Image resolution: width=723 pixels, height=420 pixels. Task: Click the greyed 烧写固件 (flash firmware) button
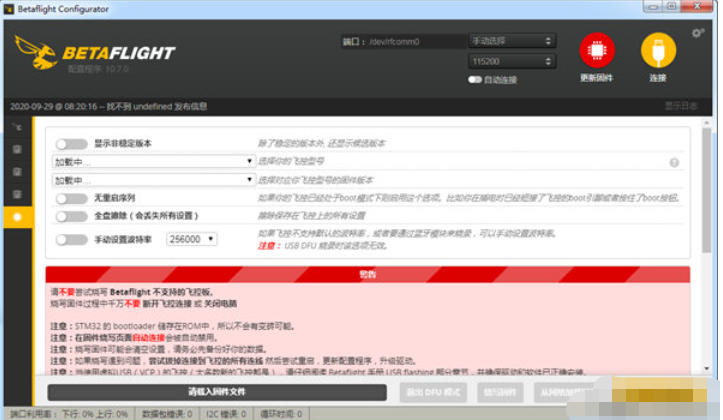click(x=500, y=392)
